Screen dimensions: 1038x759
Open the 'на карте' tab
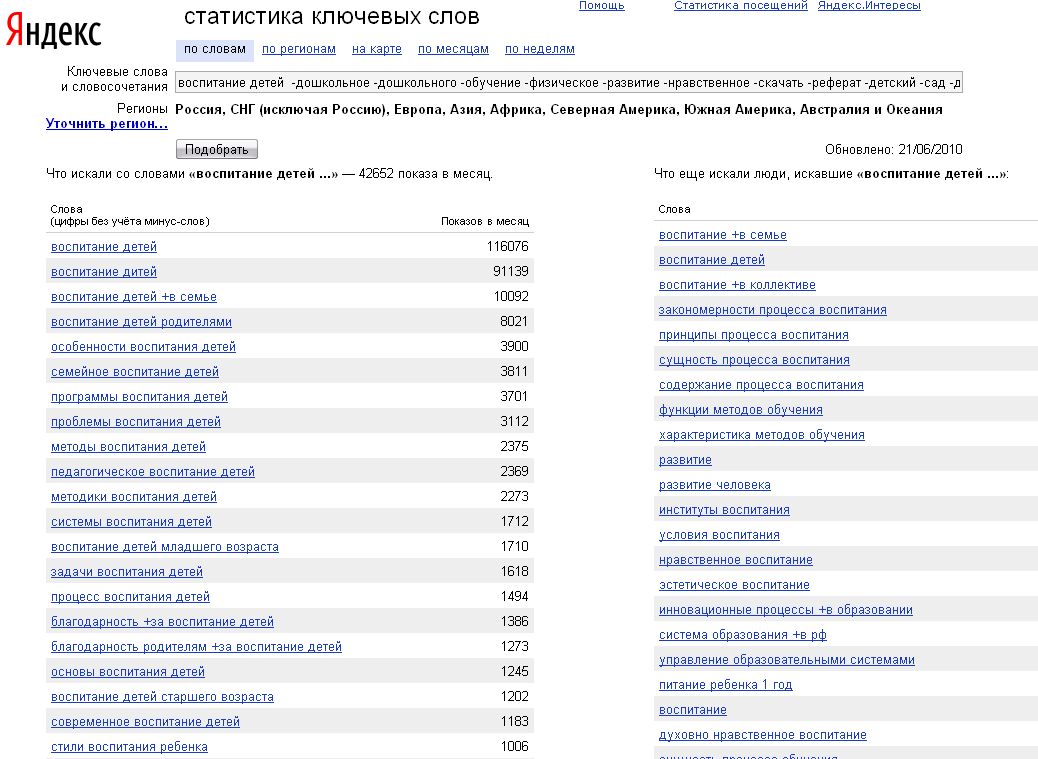click(376, 49)
